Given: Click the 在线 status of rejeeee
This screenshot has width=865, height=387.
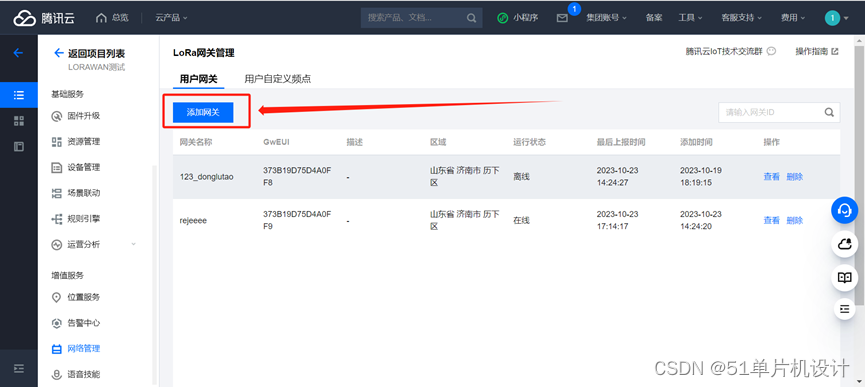Looking at the screenshot, I should point(521,221).
